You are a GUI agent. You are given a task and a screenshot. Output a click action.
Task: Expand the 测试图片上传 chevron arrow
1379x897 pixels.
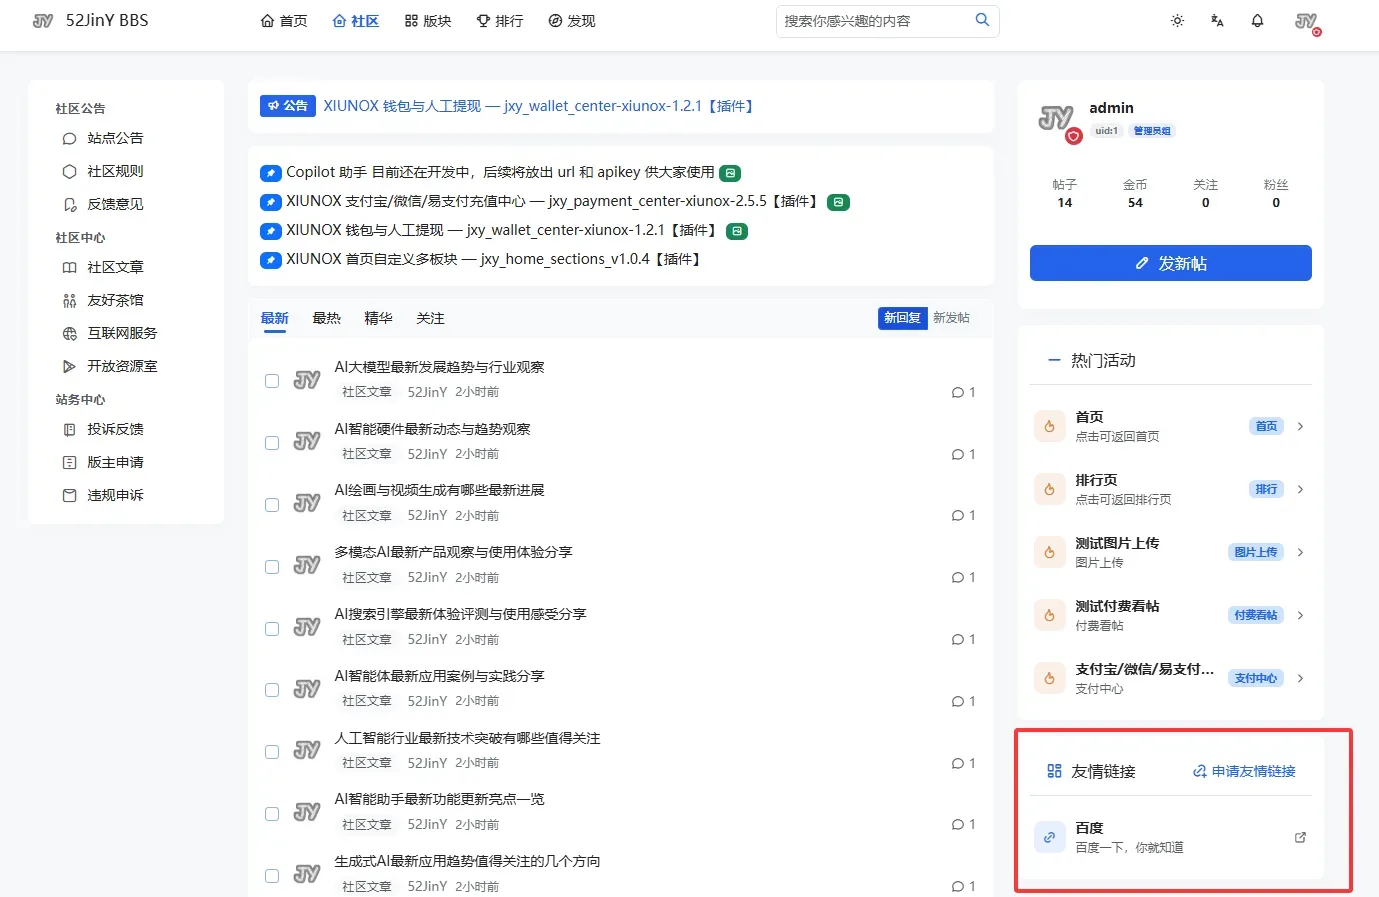pyautogui.click(x=1300, y=552)
